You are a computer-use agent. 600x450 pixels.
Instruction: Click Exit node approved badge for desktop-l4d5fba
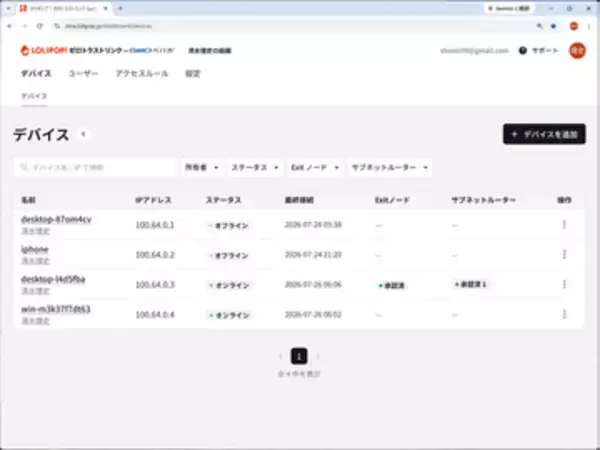[391, 285]
